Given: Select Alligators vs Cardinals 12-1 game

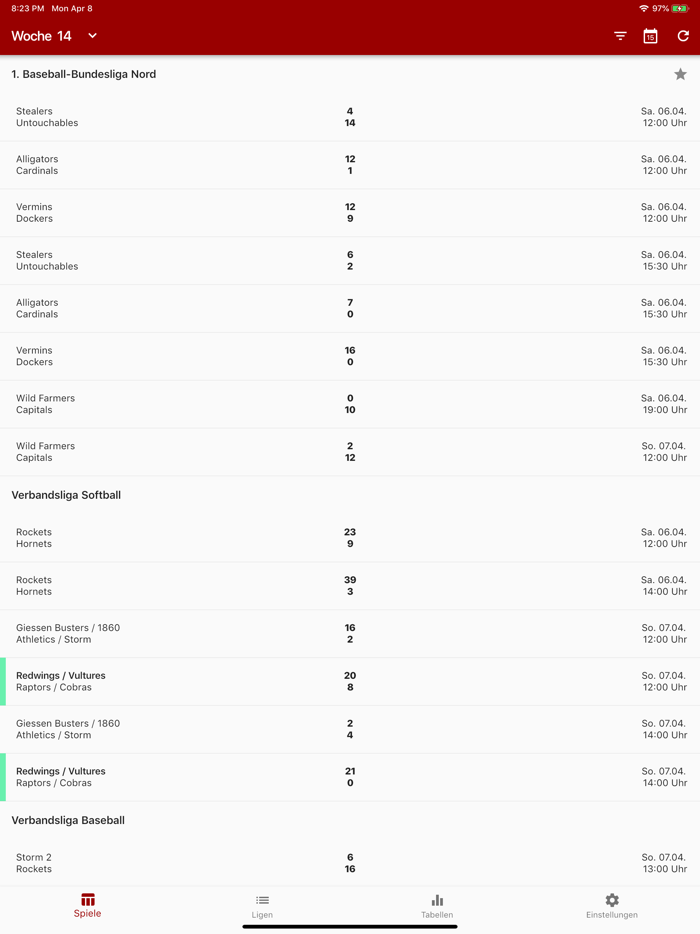Looking at the screenshot, I should click(x=350, y=165).
